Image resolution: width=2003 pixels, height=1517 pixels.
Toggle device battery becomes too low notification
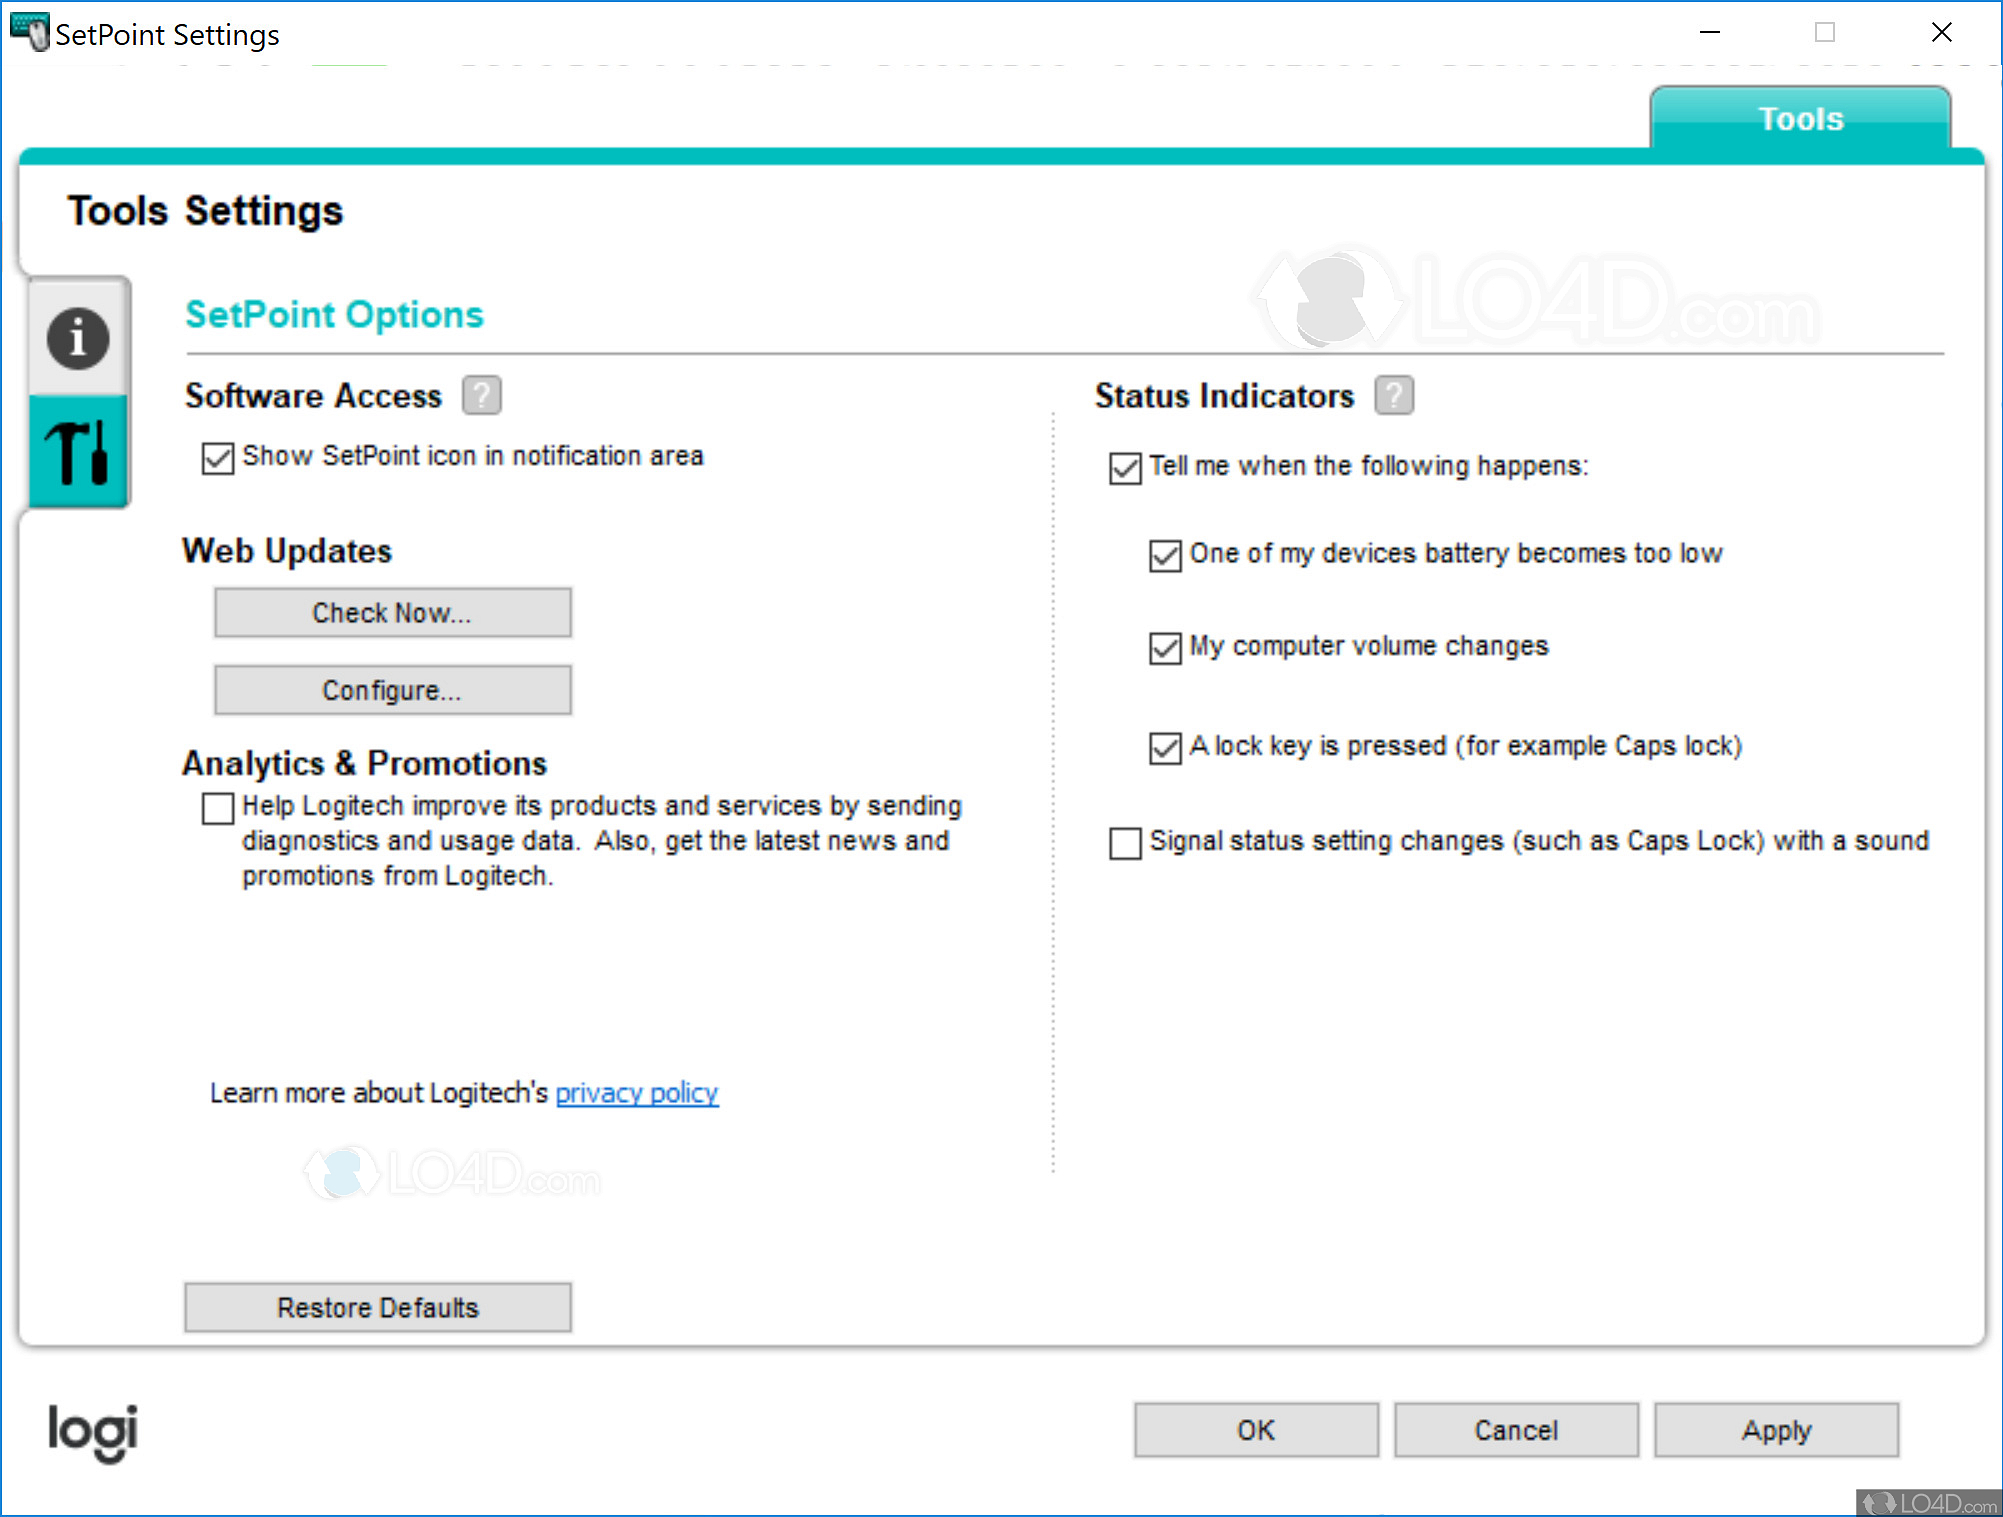coord(1166,555)
